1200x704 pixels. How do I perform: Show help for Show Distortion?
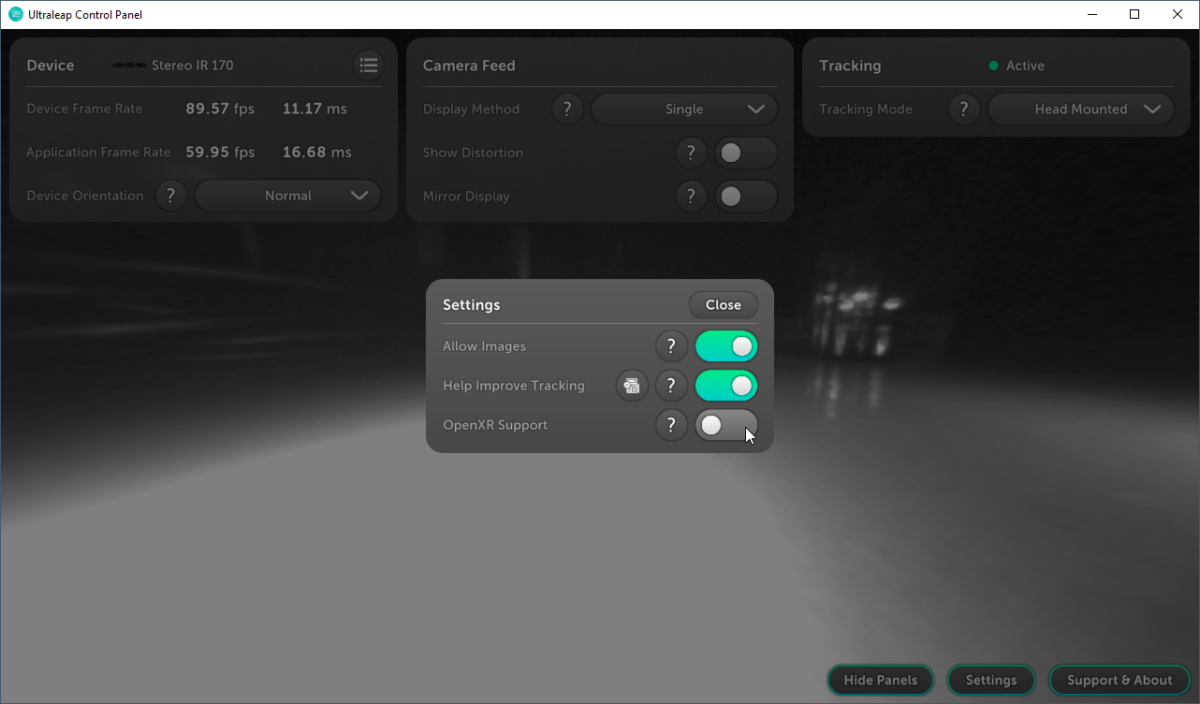(x=690, y=153)
